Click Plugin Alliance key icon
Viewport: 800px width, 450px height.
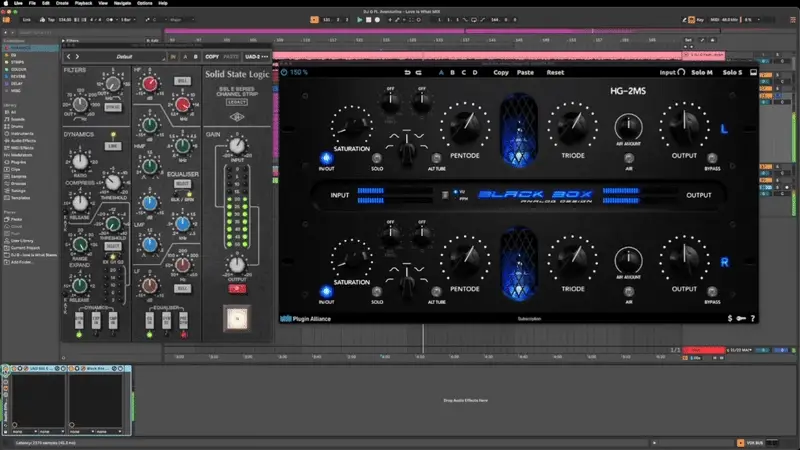tap(741, 318)
